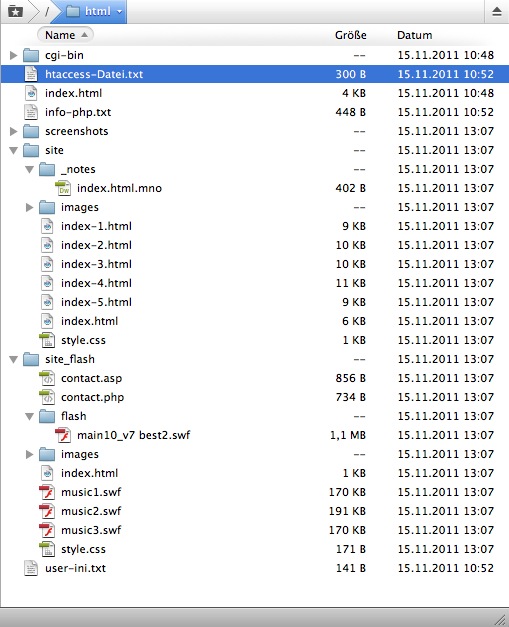Click the index-3.html web page icon
509x627 pixels.
[x=47, y=264]
